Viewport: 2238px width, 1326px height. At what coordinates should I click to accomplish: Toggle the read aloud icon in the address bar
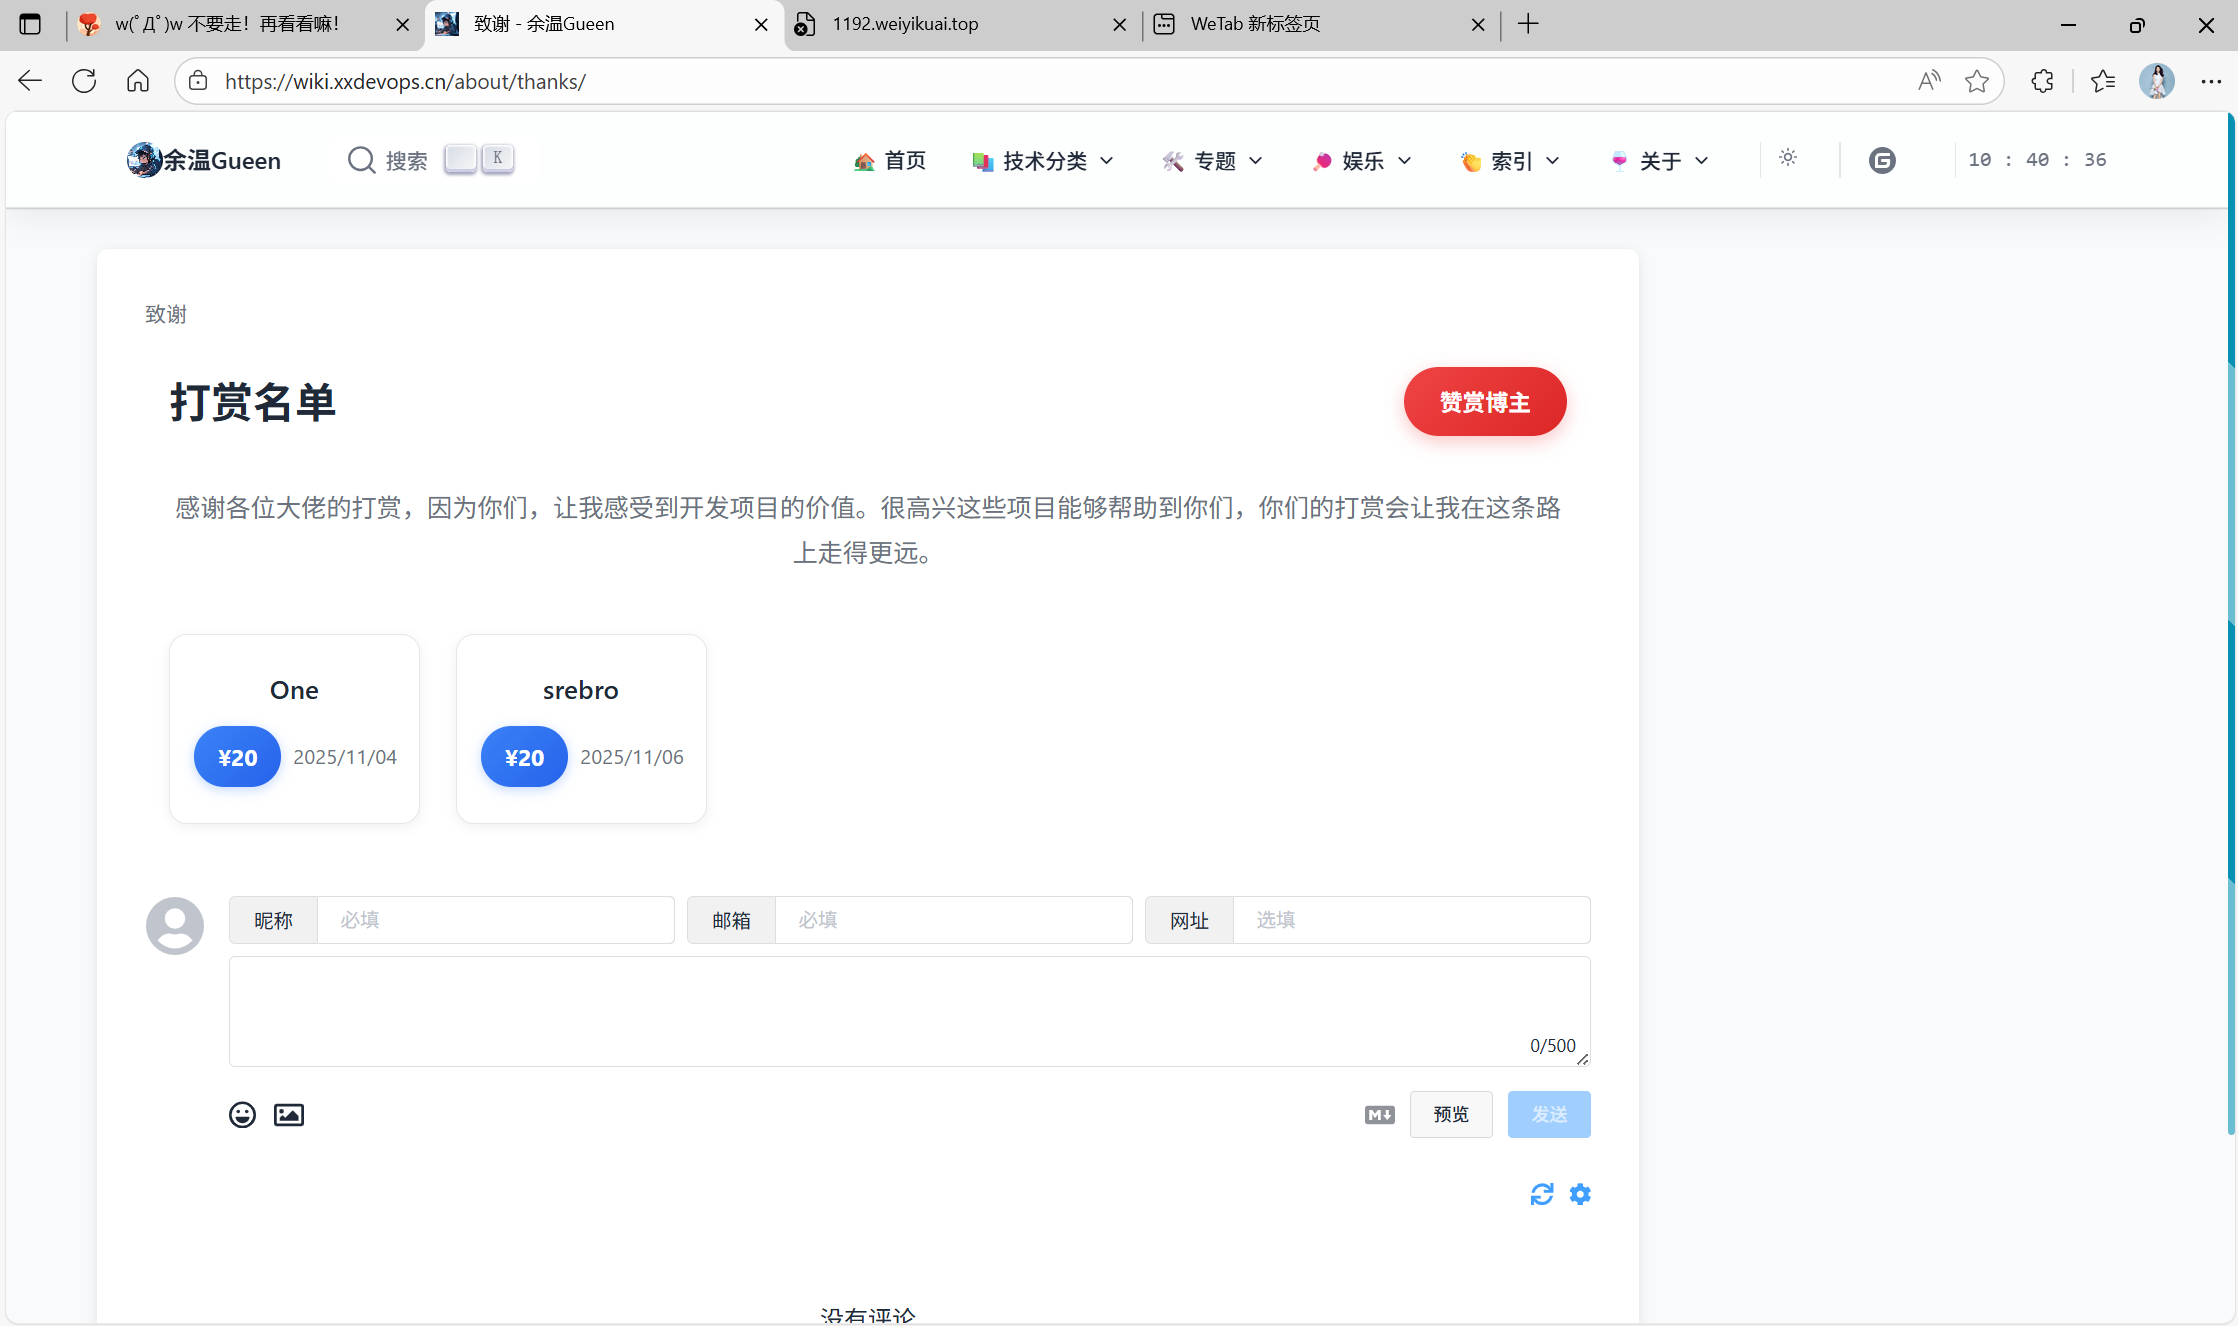coord(1929,81)
